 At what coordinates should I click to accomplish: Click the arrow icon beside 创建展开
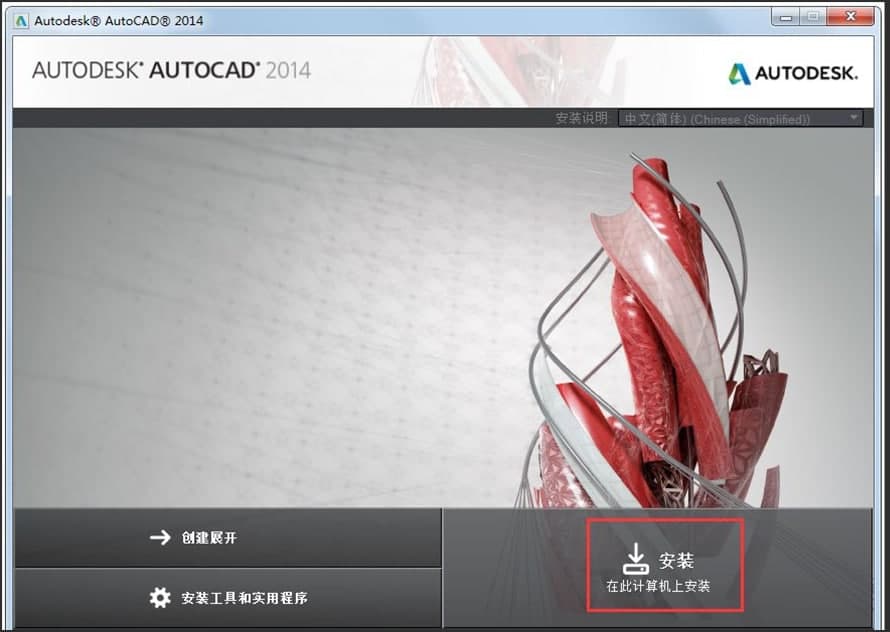pos(160,537)
